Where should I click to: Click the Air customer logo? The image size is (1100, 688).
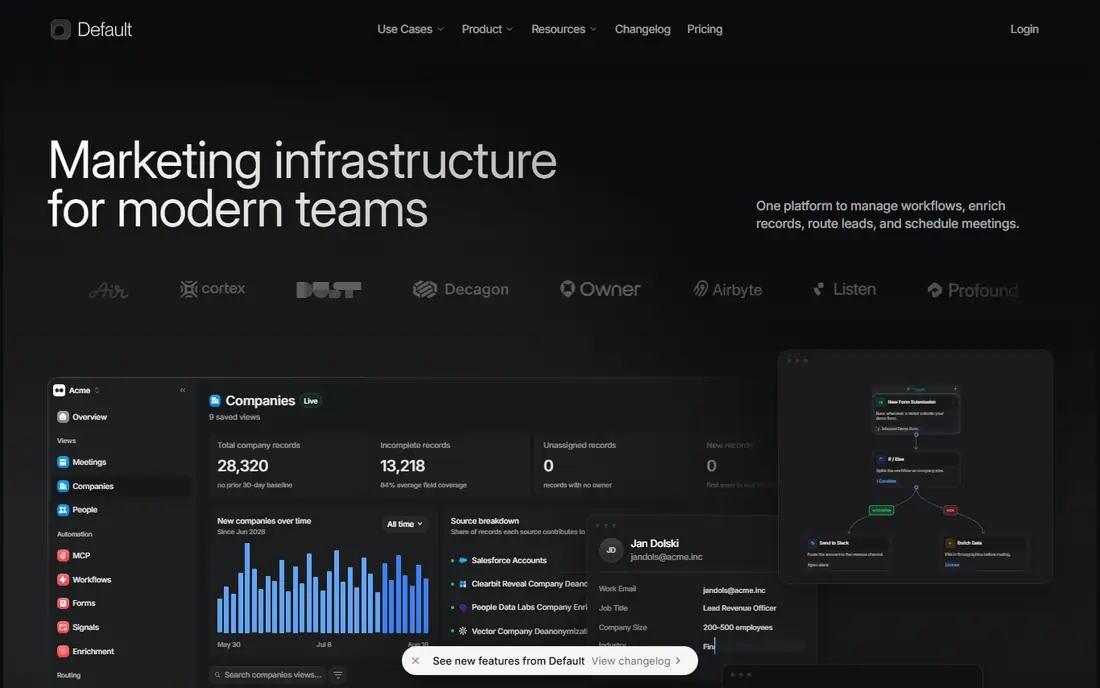tap(109, 290)
